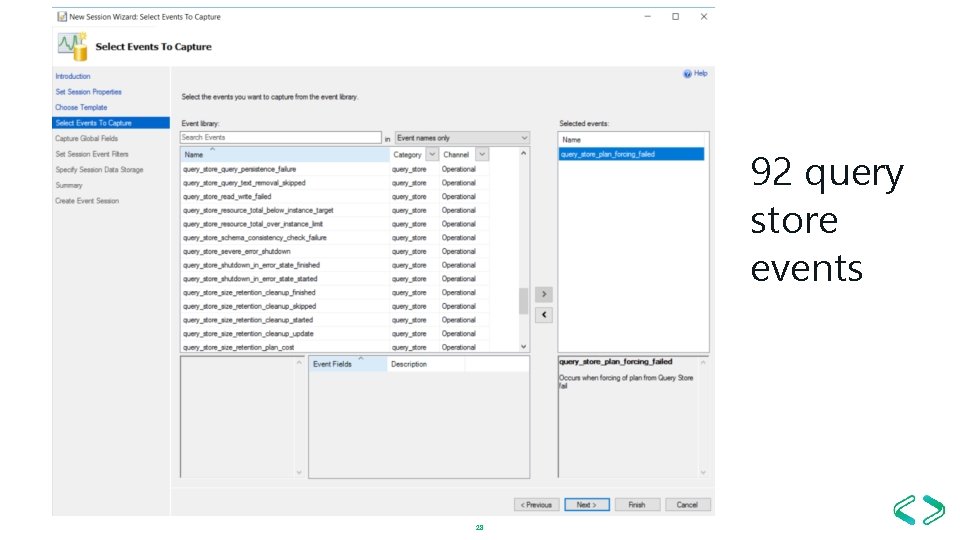This screenshot has width=960, height=540.
Task: Go to Set Session Properties step
Action: [x=89, y=92]
